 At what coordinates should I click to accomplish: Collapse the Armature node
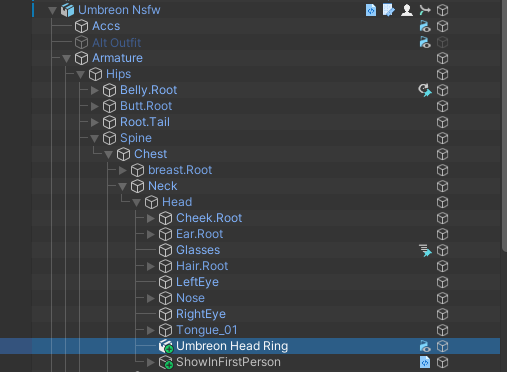(66, 58)
